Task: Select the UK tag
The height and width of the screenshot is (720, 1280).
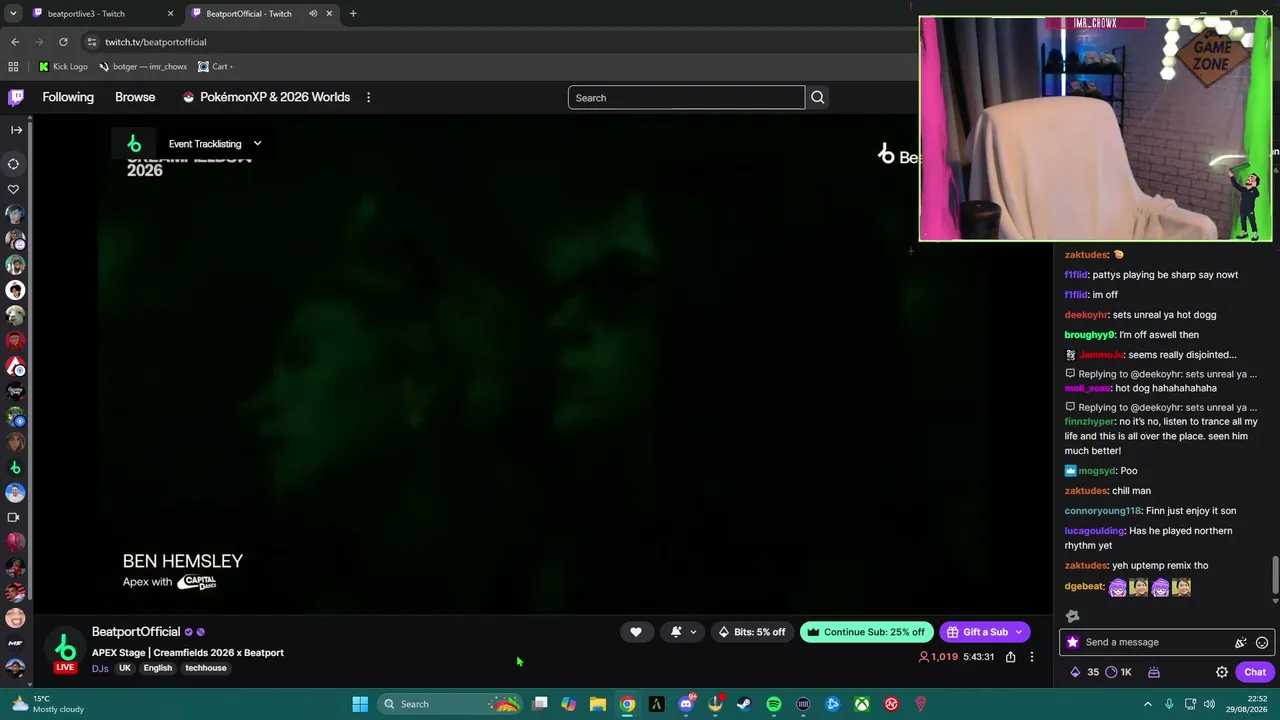Action: click(125, 668)
